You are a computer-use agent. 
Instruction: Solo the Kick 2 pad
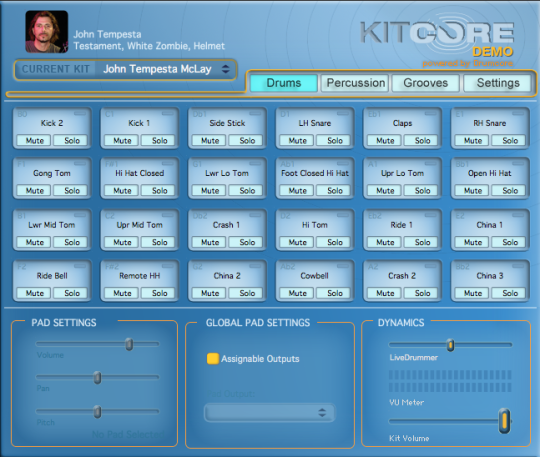[72, 141]
